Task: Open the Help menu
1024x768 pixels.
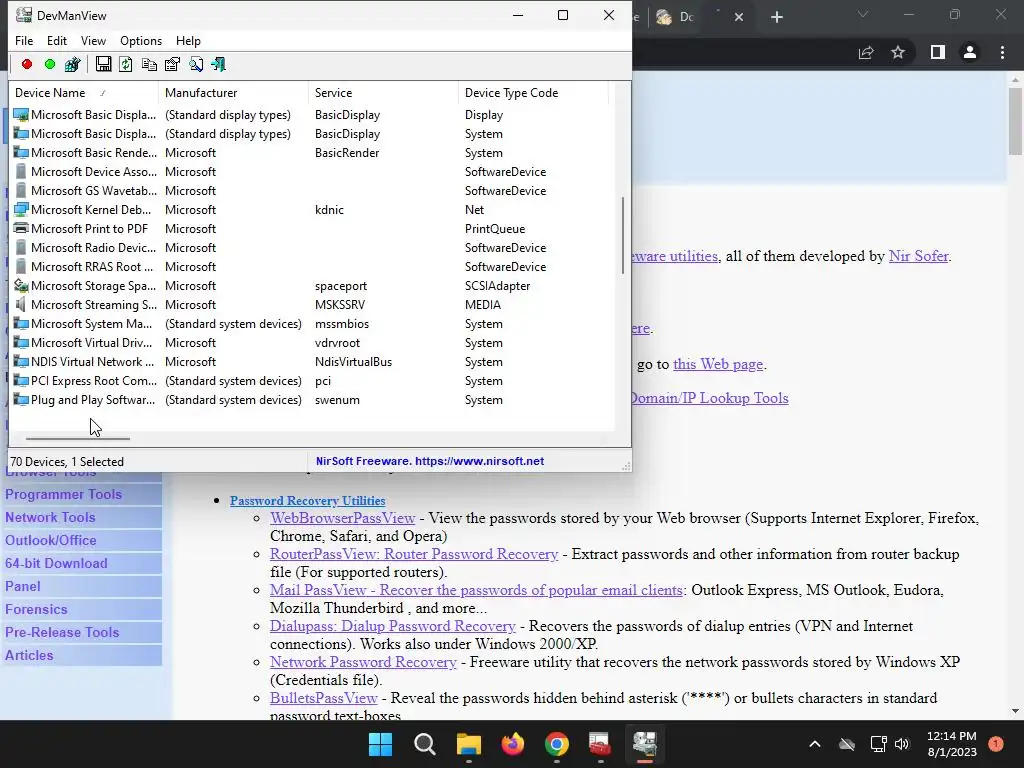Action: pos(188,40)
